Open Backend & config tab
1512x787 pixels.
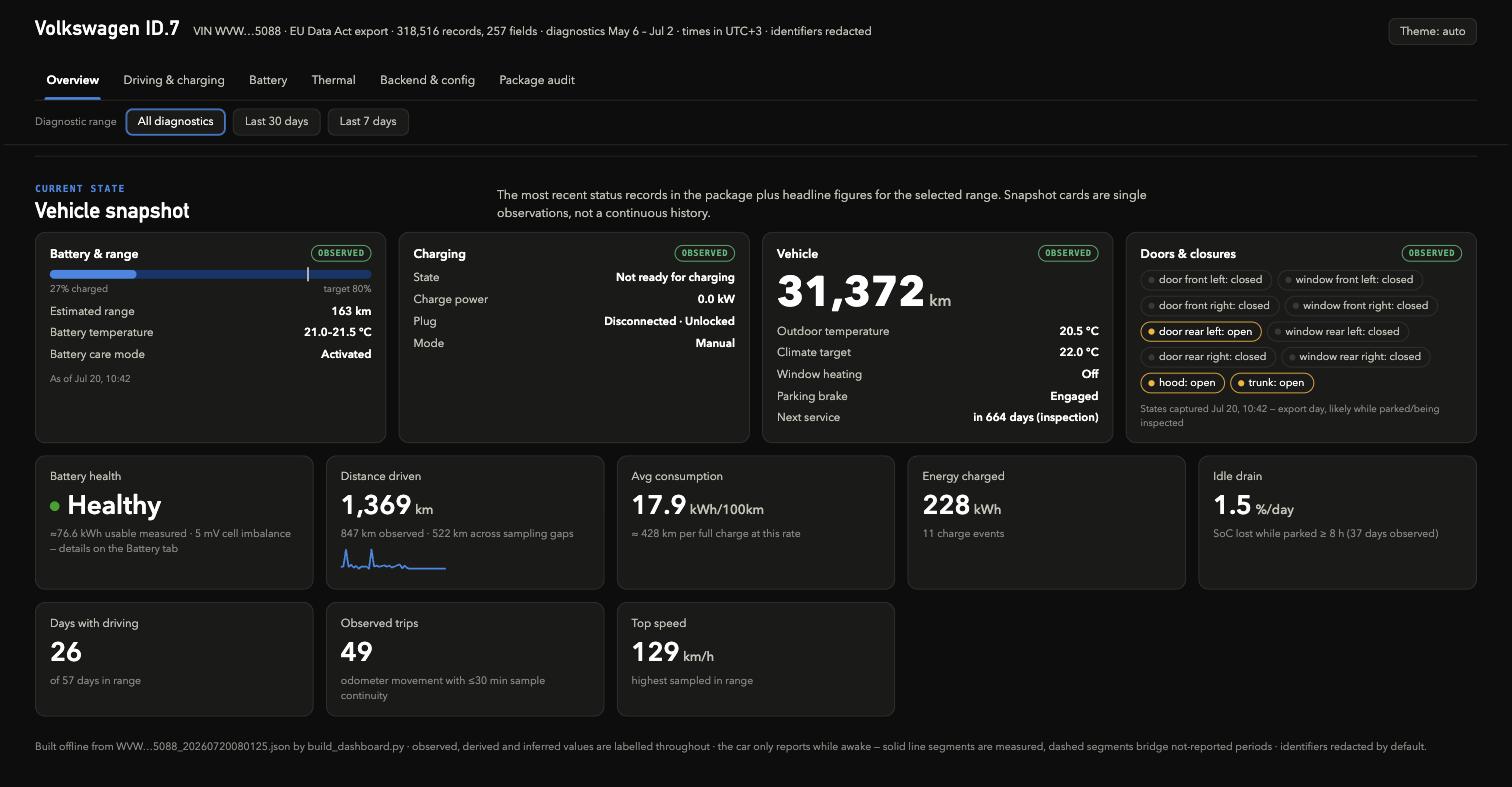[427, 80]
